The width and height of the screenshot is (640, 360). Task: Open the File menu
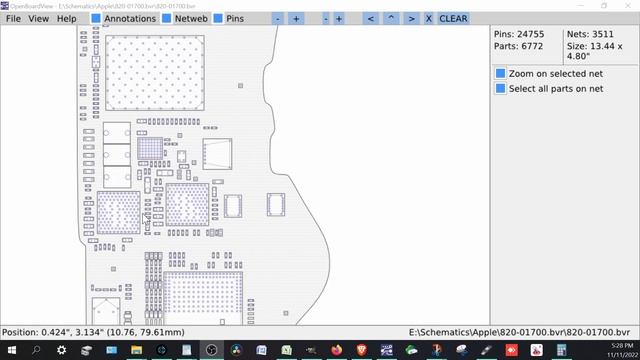13,19
